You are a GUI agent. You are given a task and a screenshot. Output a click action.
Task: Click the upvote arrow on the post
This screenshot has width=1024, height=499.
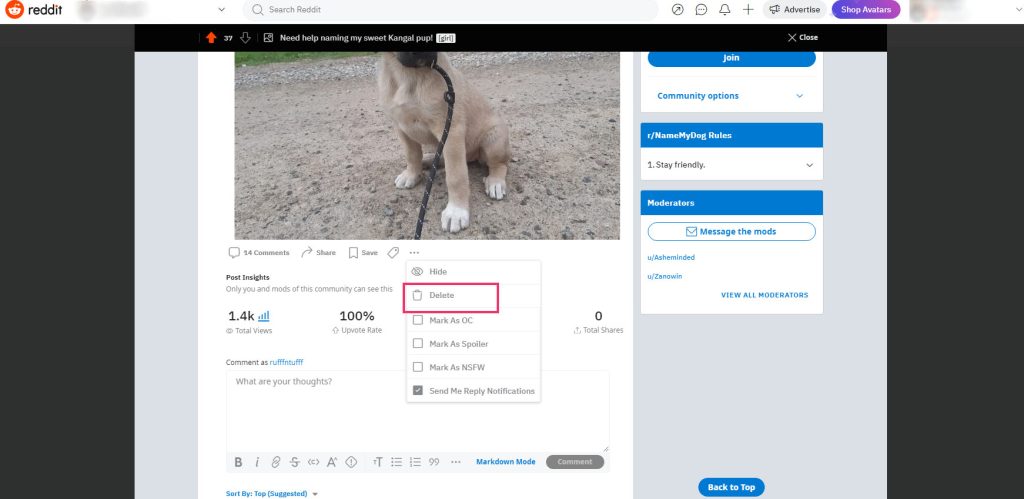coord(211,38)
